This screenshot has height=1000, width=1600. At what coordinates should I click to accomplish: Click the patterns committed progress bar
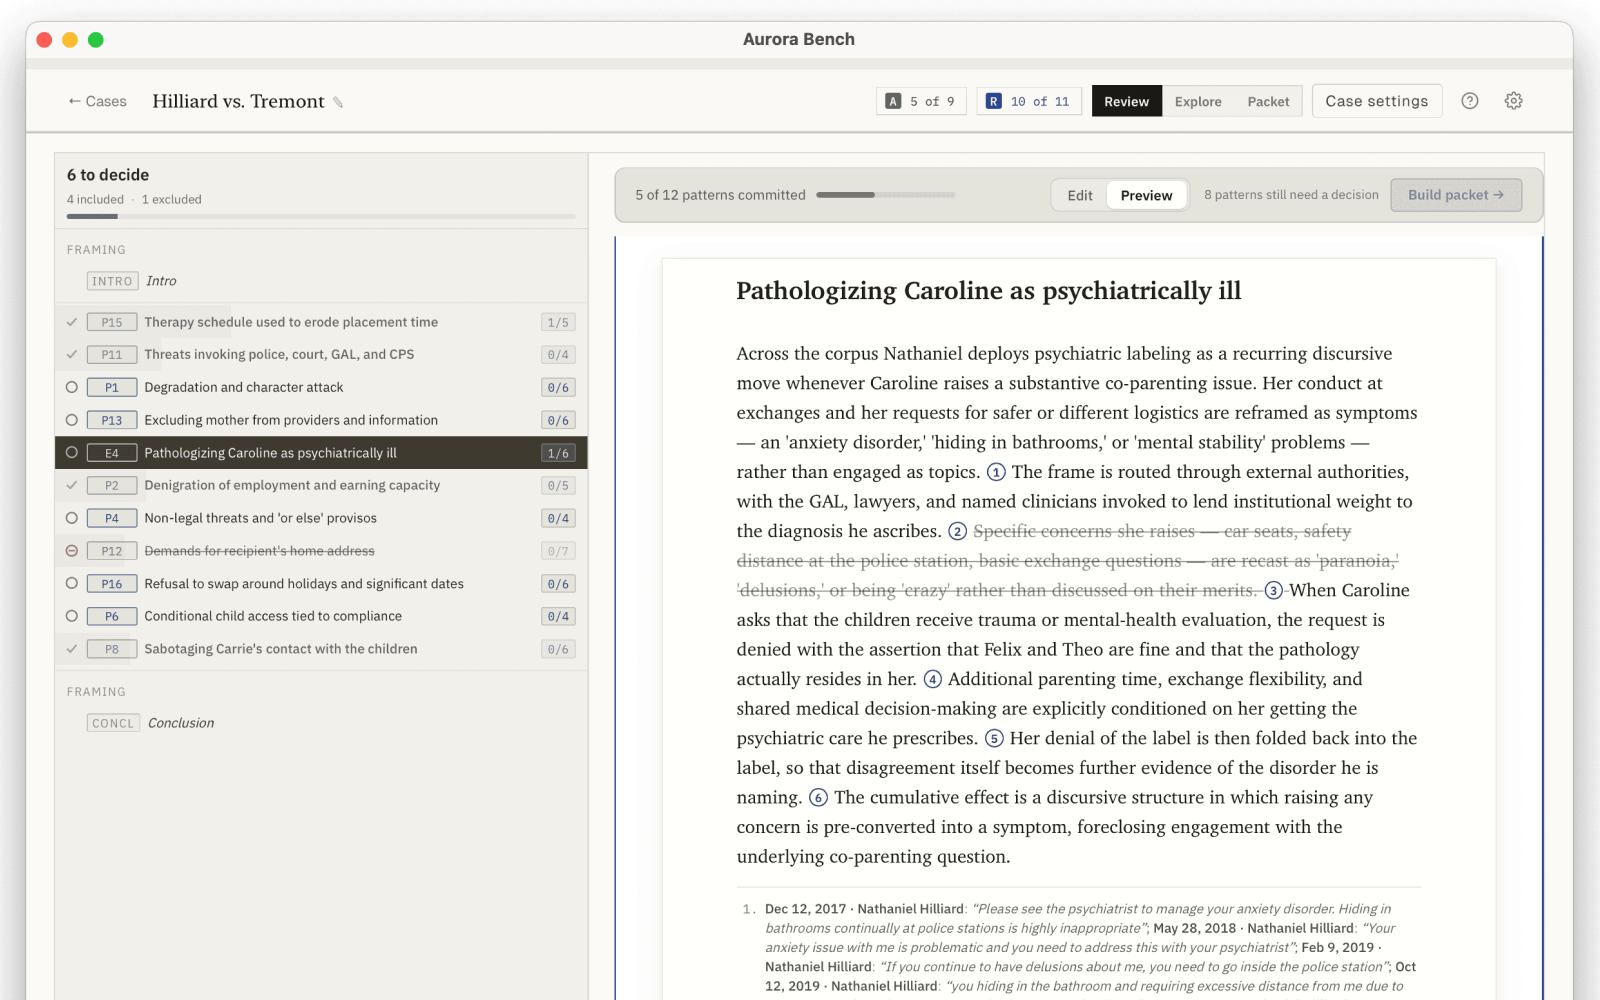click(x=885, y=195)
